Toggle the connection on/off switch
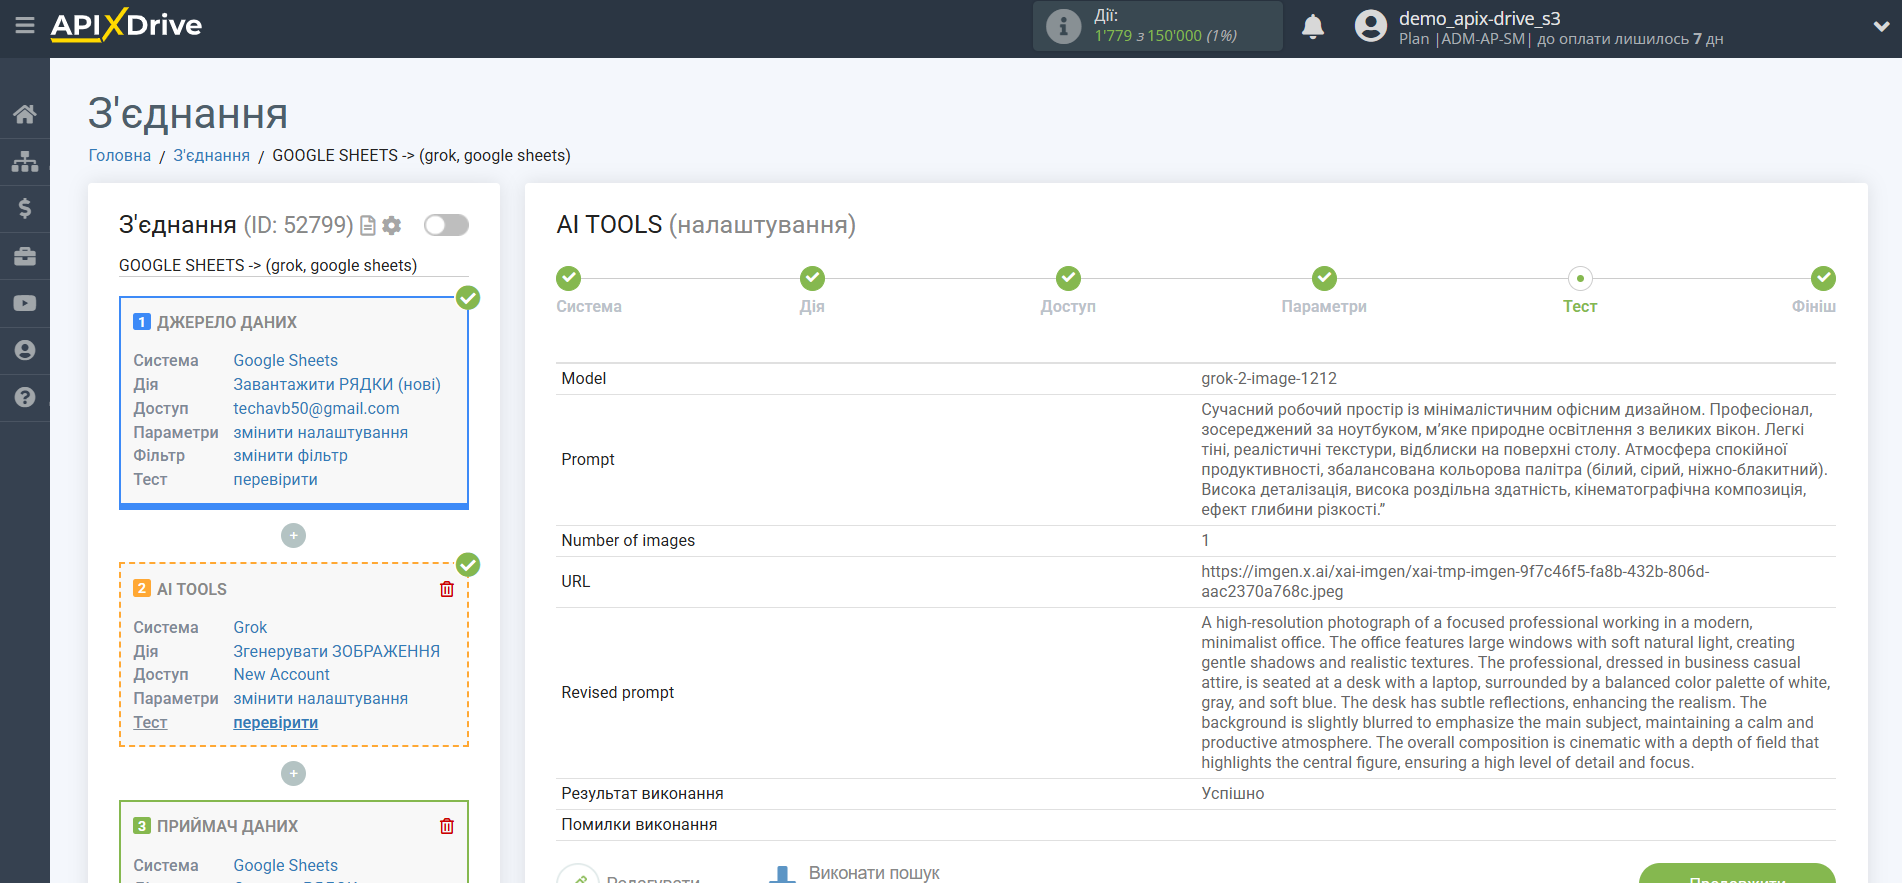 pos(446,225)
